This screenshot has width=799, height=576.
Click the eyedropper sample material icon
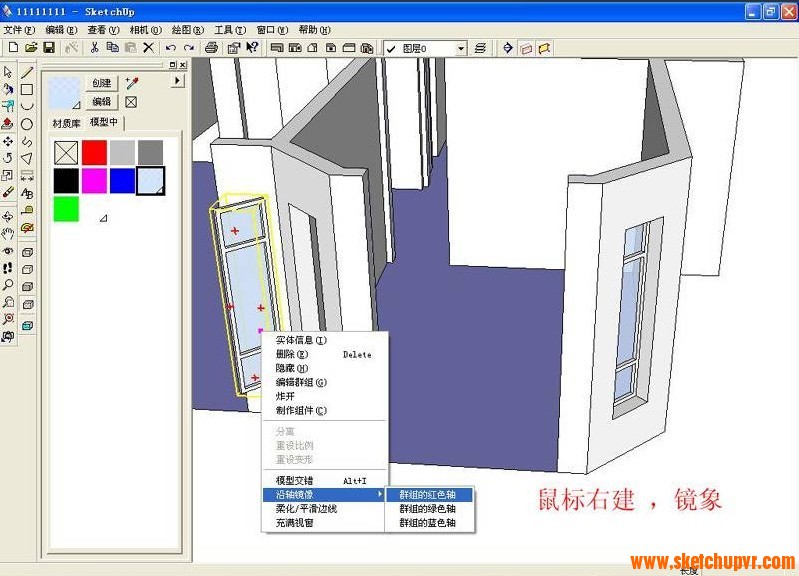[132, 83]
